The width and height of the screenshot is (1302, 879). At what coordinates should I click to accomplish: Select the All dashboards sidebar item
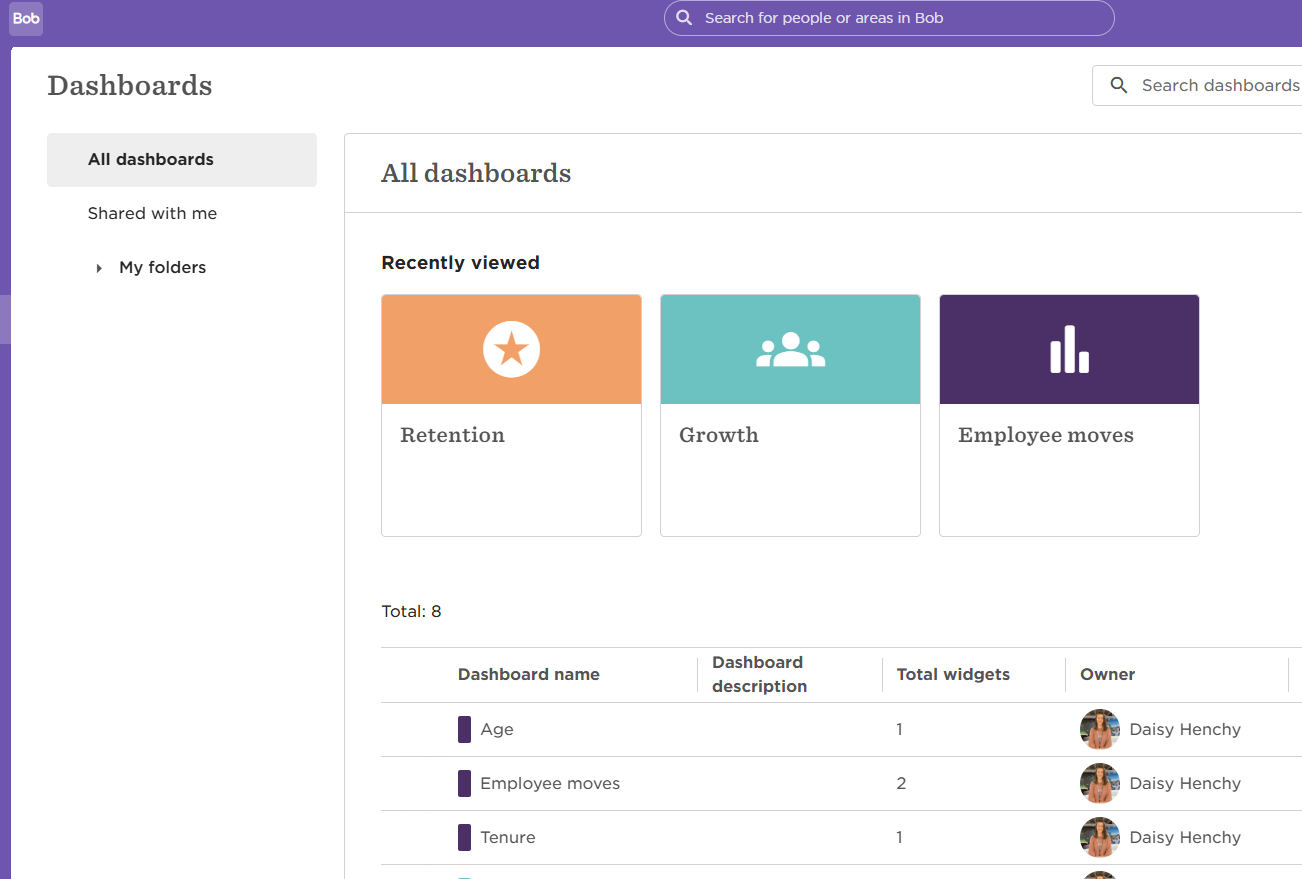coord(151,160)
